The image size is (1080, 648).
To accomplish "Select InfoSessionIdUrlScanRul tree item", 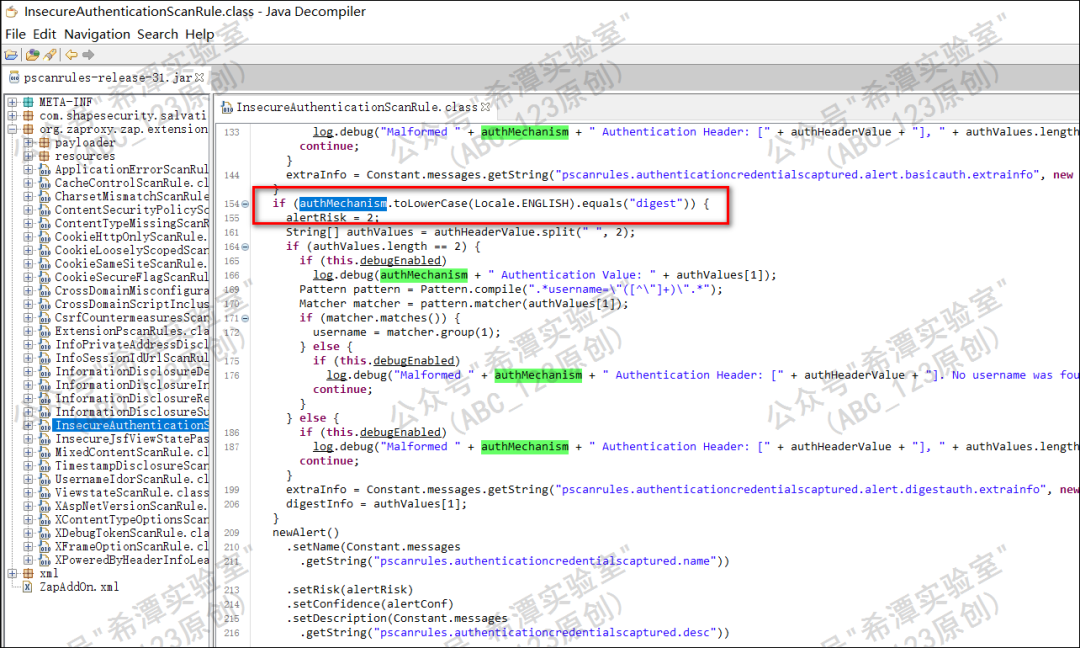I will [x=131, y=358].
